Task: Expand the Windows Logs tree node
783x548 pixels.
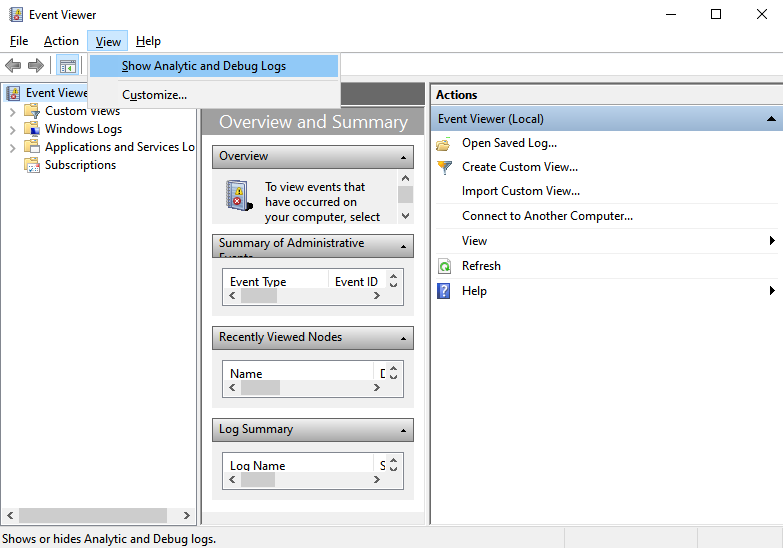Action: click(12, 130)
